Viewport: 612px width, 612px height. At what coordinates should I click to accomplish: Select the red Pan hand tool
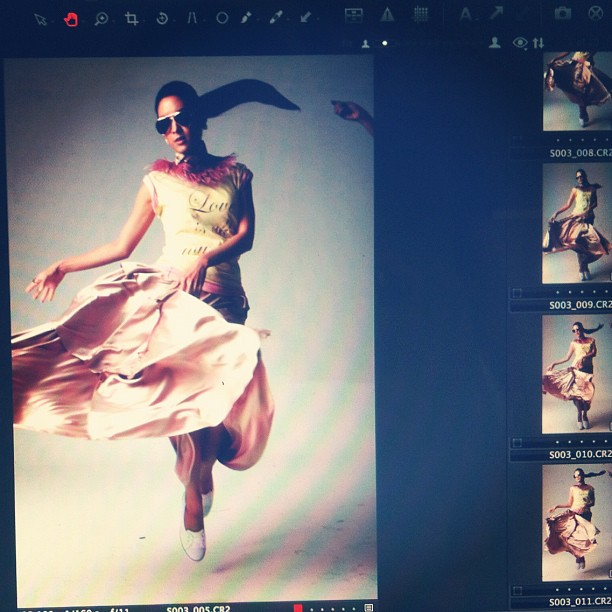click(71, 20)
